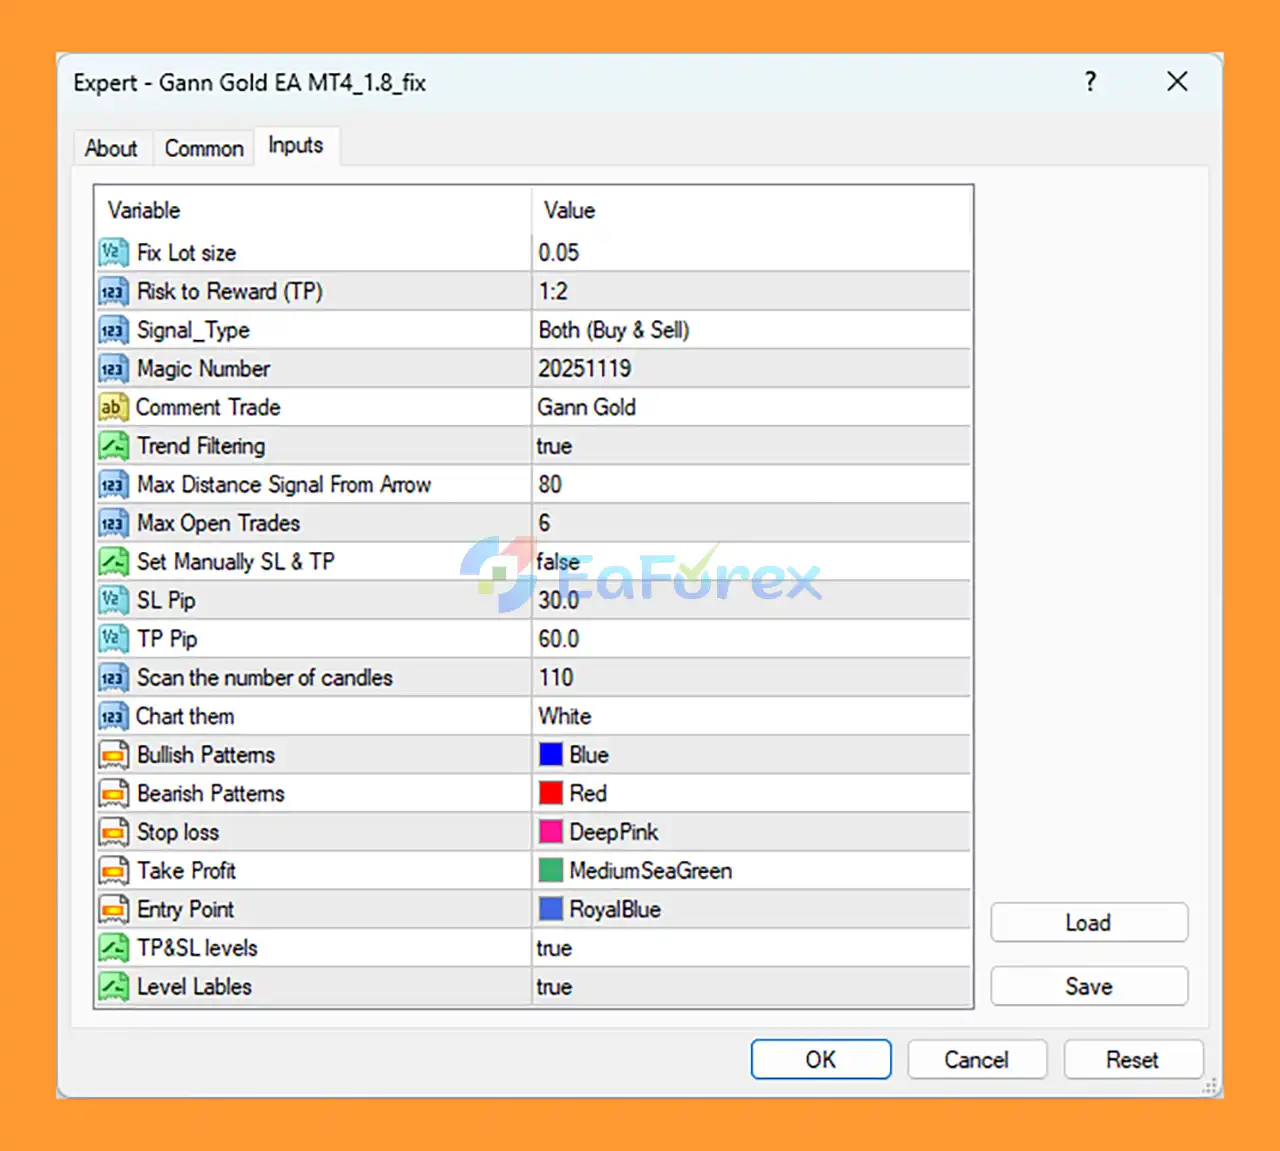Viewport: 1280px width, 1151px height.
Task: Click the Level Lables boolean icon
Action: pyautogui.click(x=113, y=987)
